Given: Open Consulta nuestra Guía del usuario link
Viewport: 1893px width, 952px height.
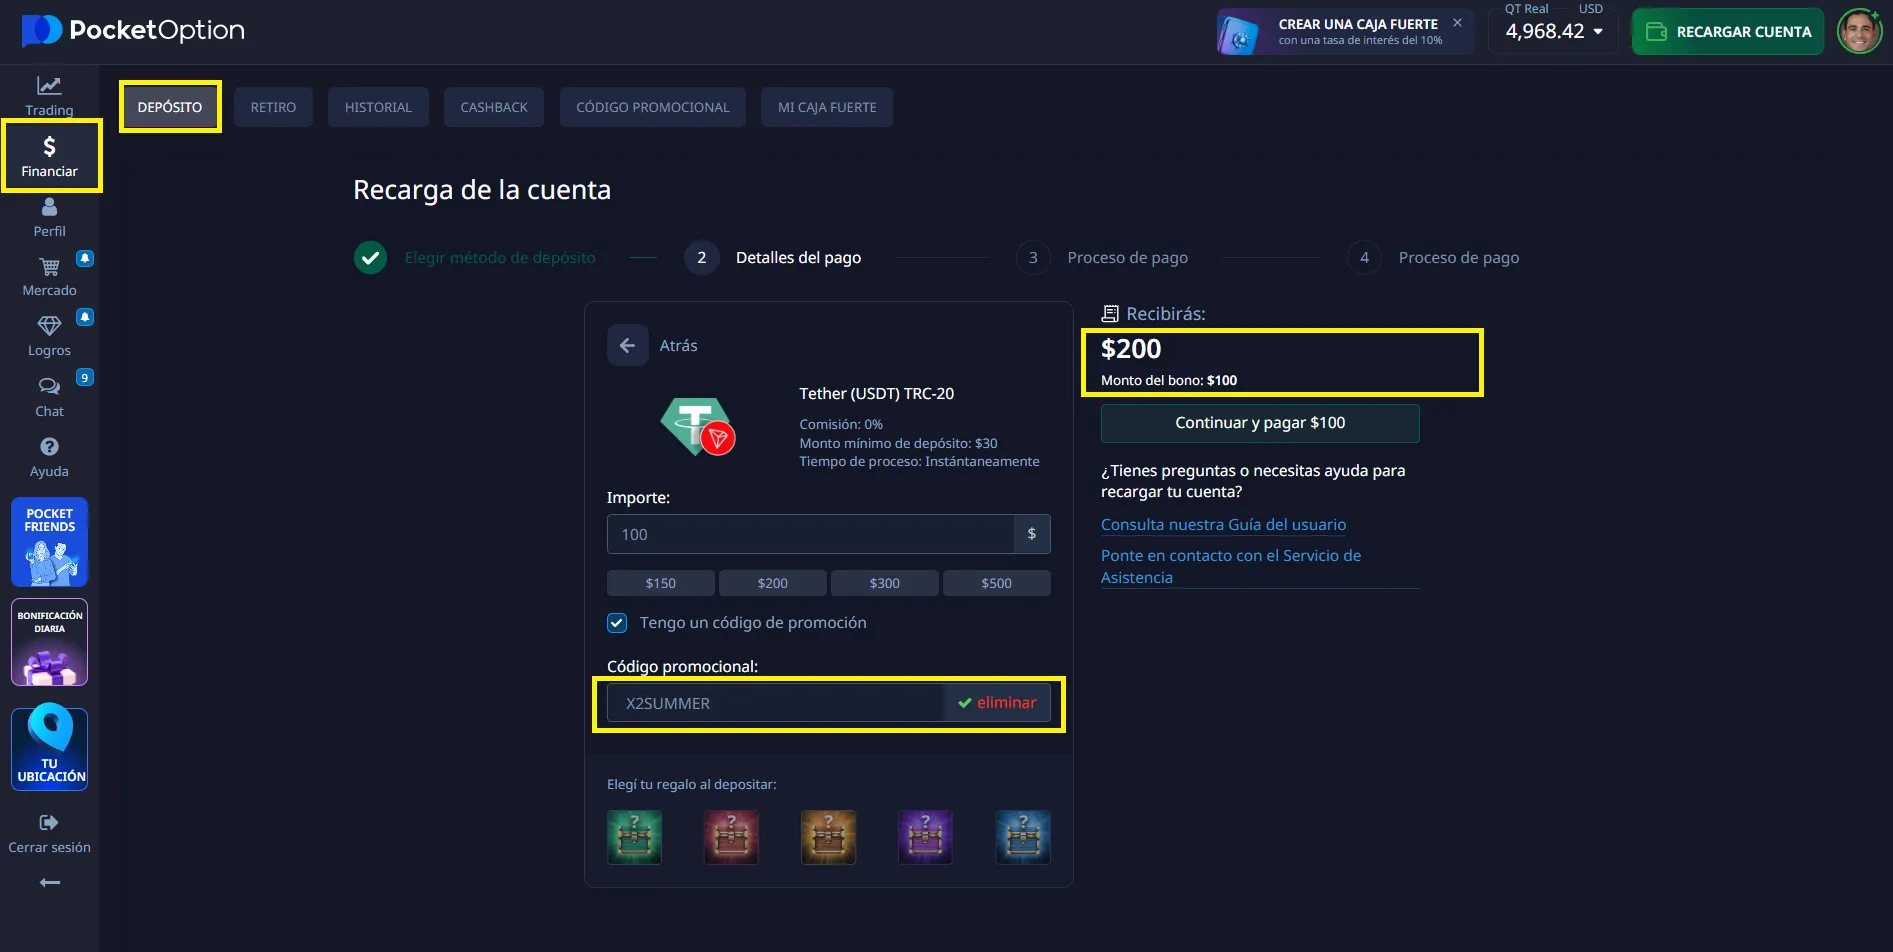Looking at the screenshot, I should coord(1223,524).
